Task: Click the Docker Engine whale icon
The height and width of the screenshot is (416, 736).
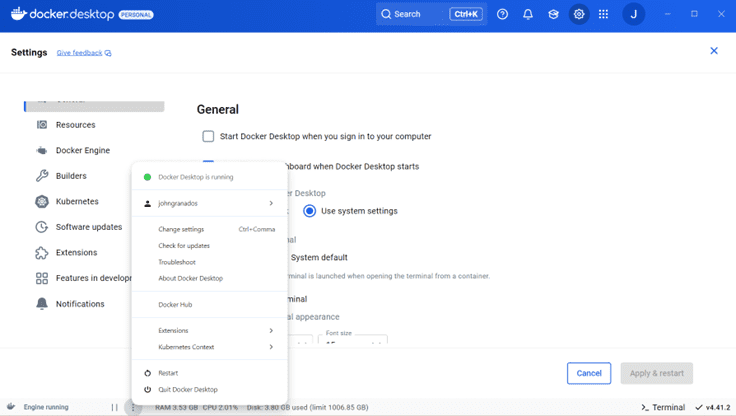Action: pos(42,150)
